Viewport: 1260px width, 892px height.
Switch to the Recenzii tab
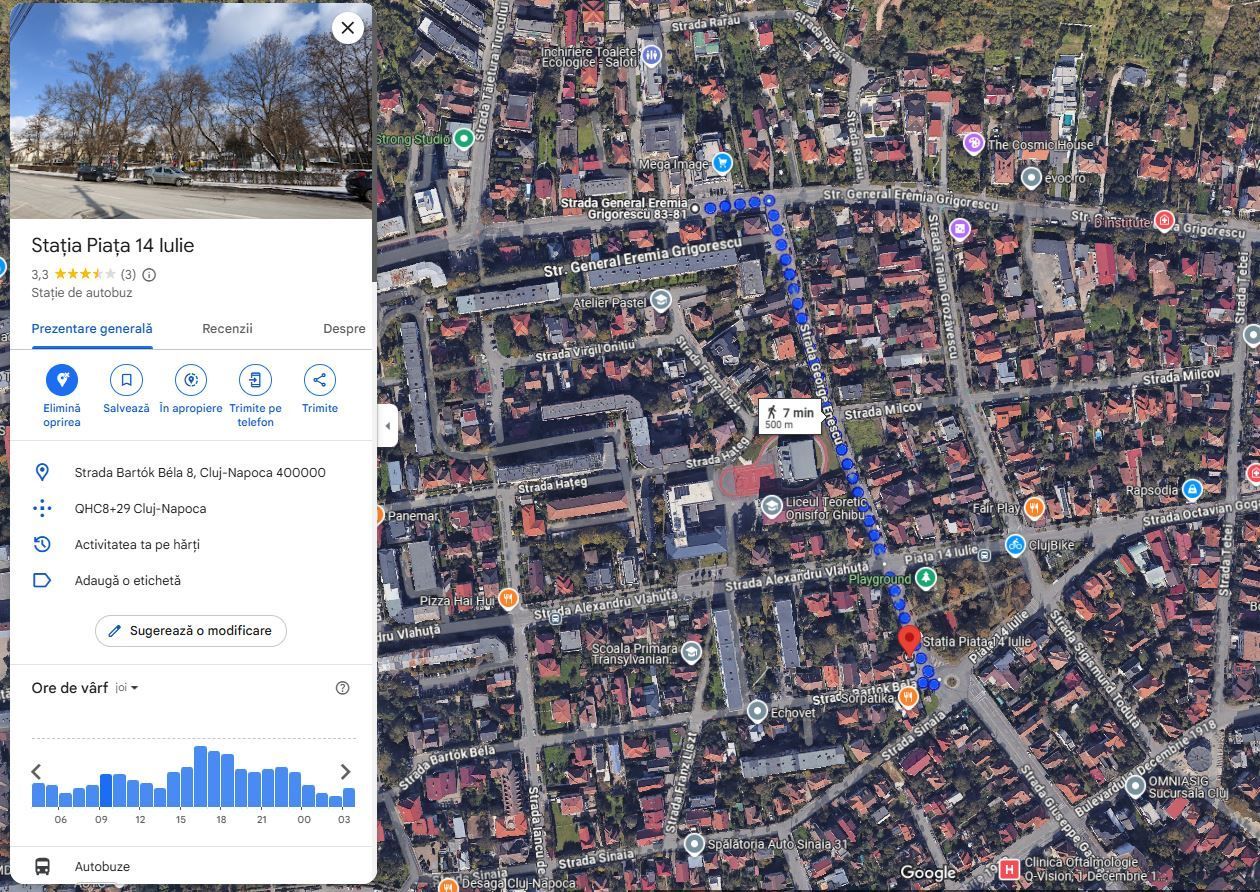click(x=227, y=329)
